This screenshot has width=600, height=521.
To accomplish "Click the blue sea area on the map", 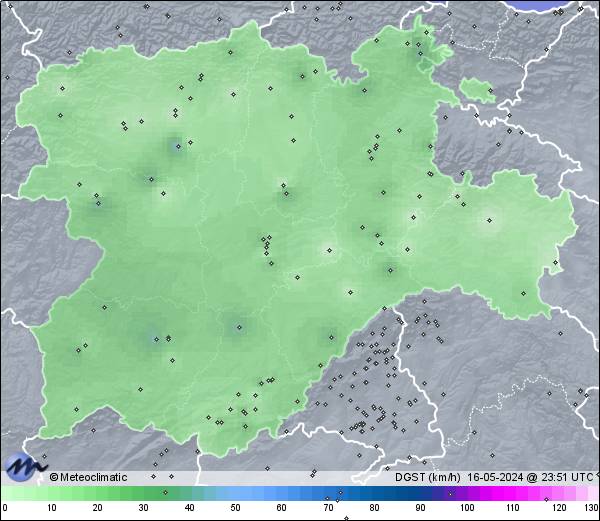I will [540, 5].
